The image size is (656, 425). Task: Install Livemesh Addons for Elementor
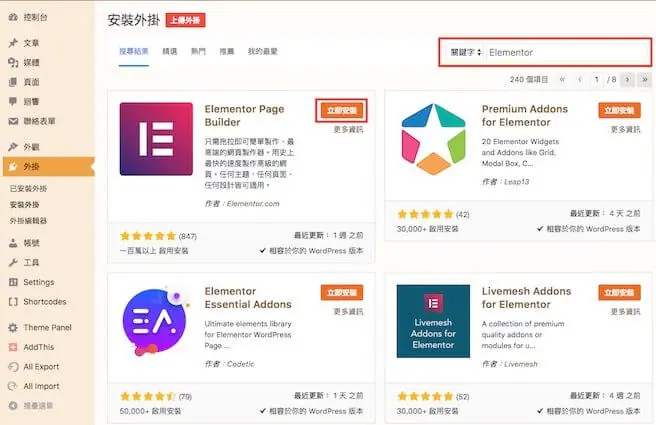[x=619, y=292]
